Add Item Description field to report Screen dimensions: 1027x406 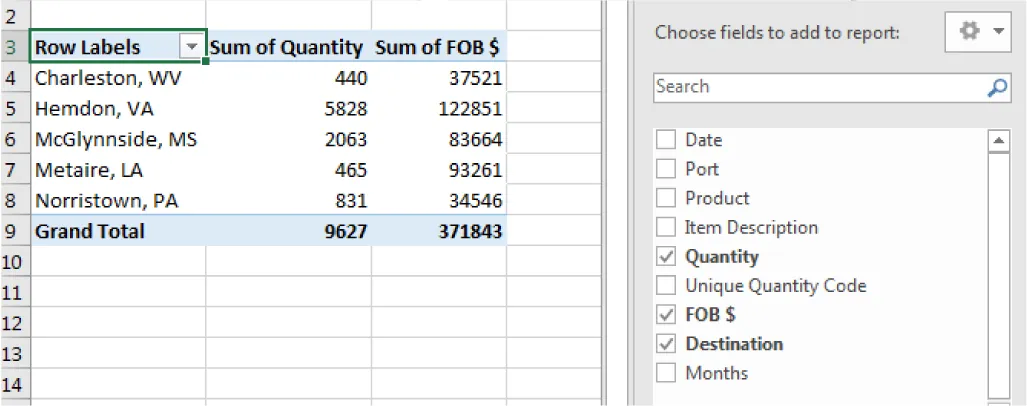(x=665, y=228)
